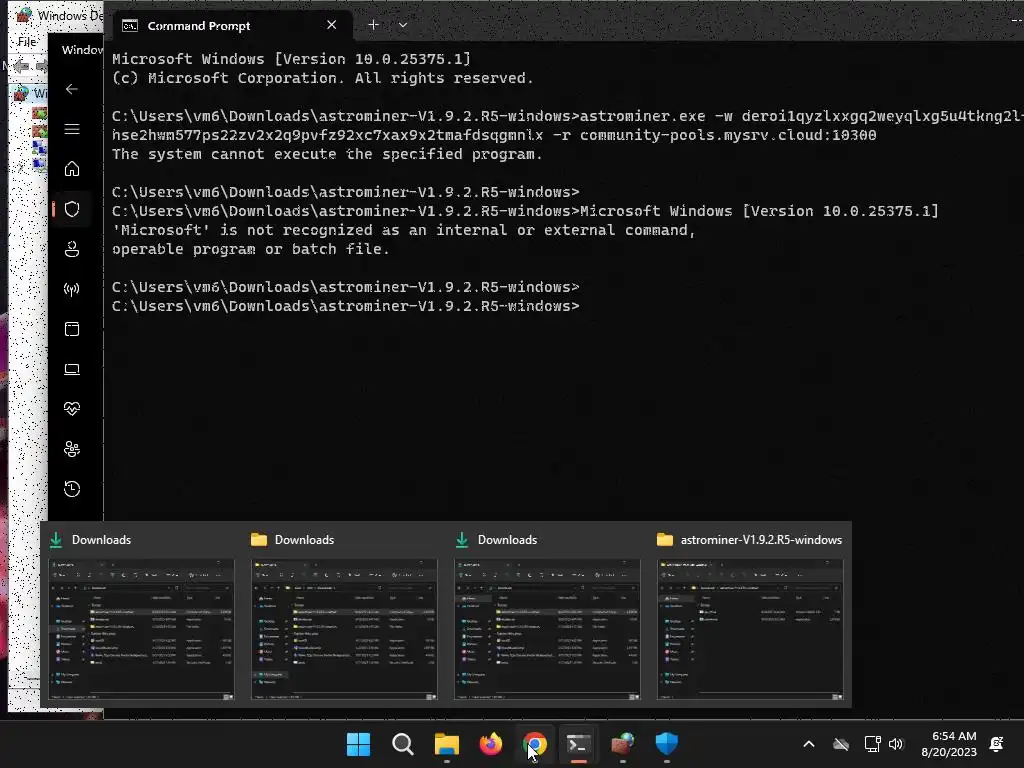Click 'operable program or batch file.' line
Viewport: 1024px width, 768px height.
pos(251,249)
